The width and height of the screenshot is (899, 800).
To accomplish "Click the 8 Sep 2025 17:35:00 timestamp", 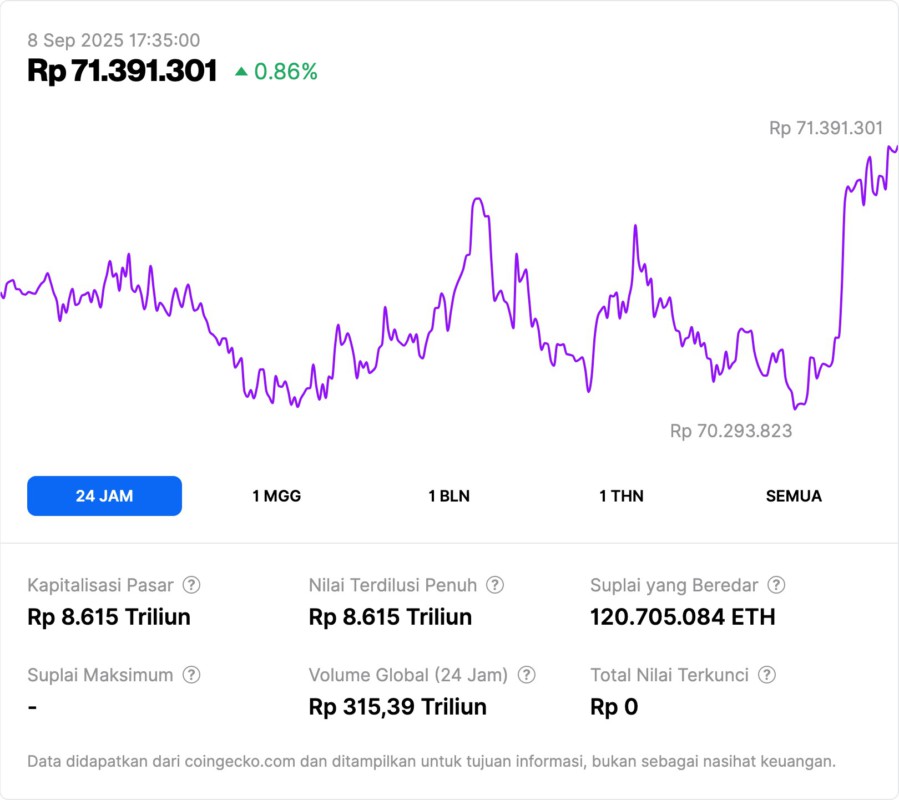I will pos(113,41).
